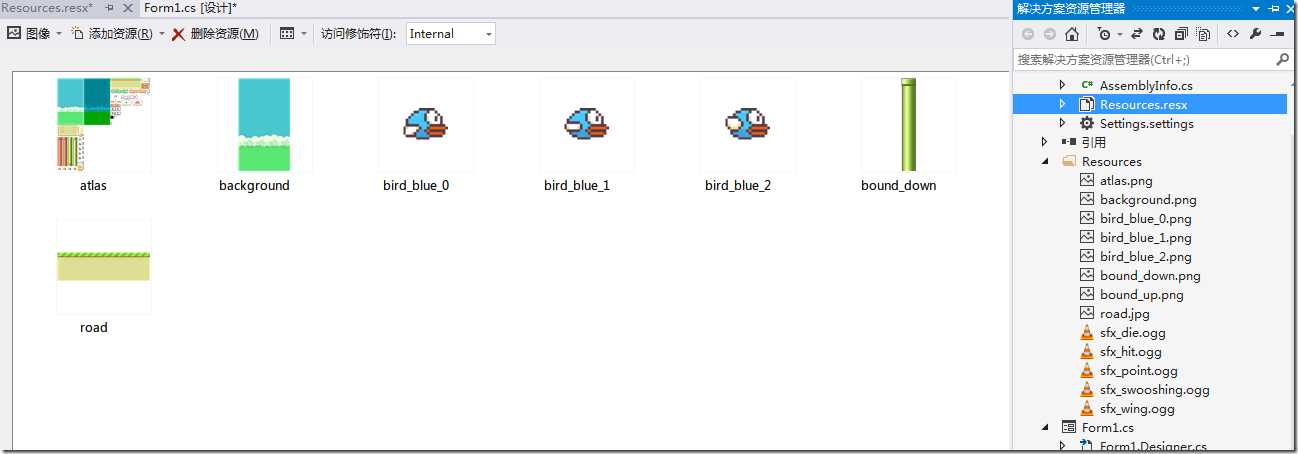Select the bird_blue_0 resource thumbnail
Viewport: 1298px width, 454px height.
click(426, 126)
